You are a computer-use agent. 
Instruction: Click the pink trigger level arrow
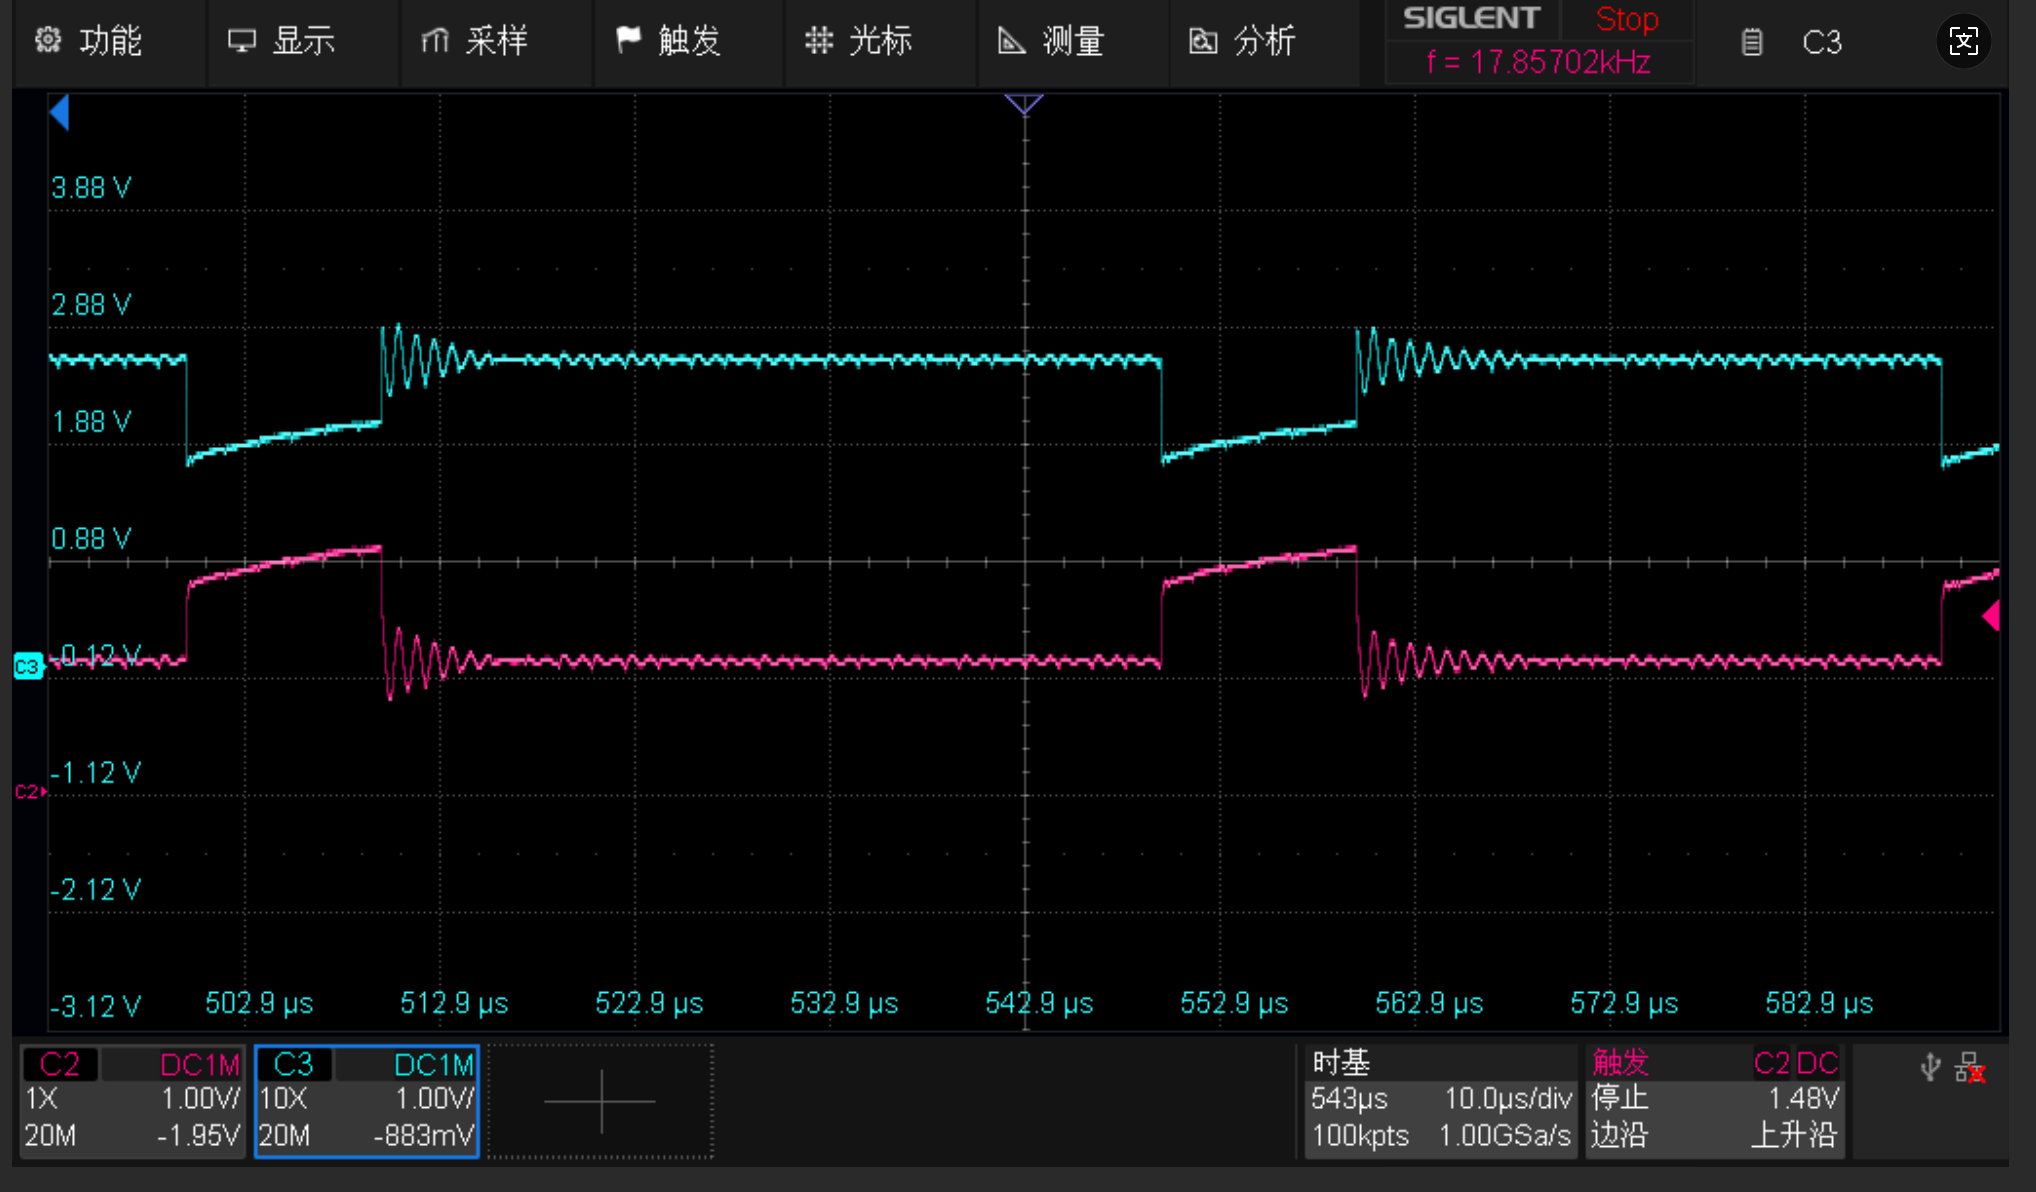[1991, 616]
